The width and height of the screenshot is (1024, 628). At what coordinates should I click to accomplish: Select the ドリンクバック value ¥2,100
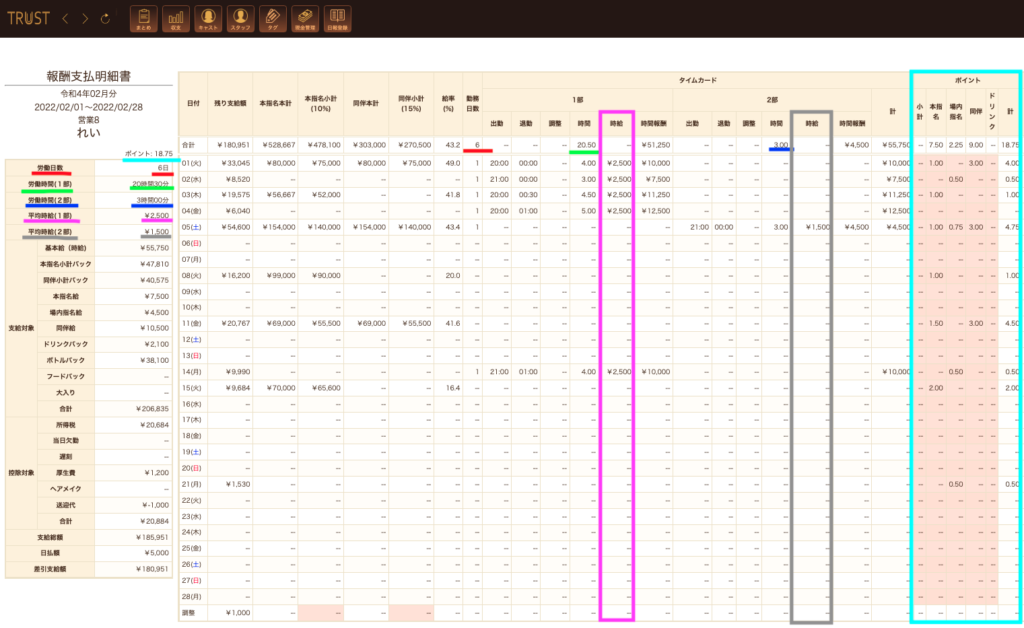pyautogui.click(x=157, y=344)
